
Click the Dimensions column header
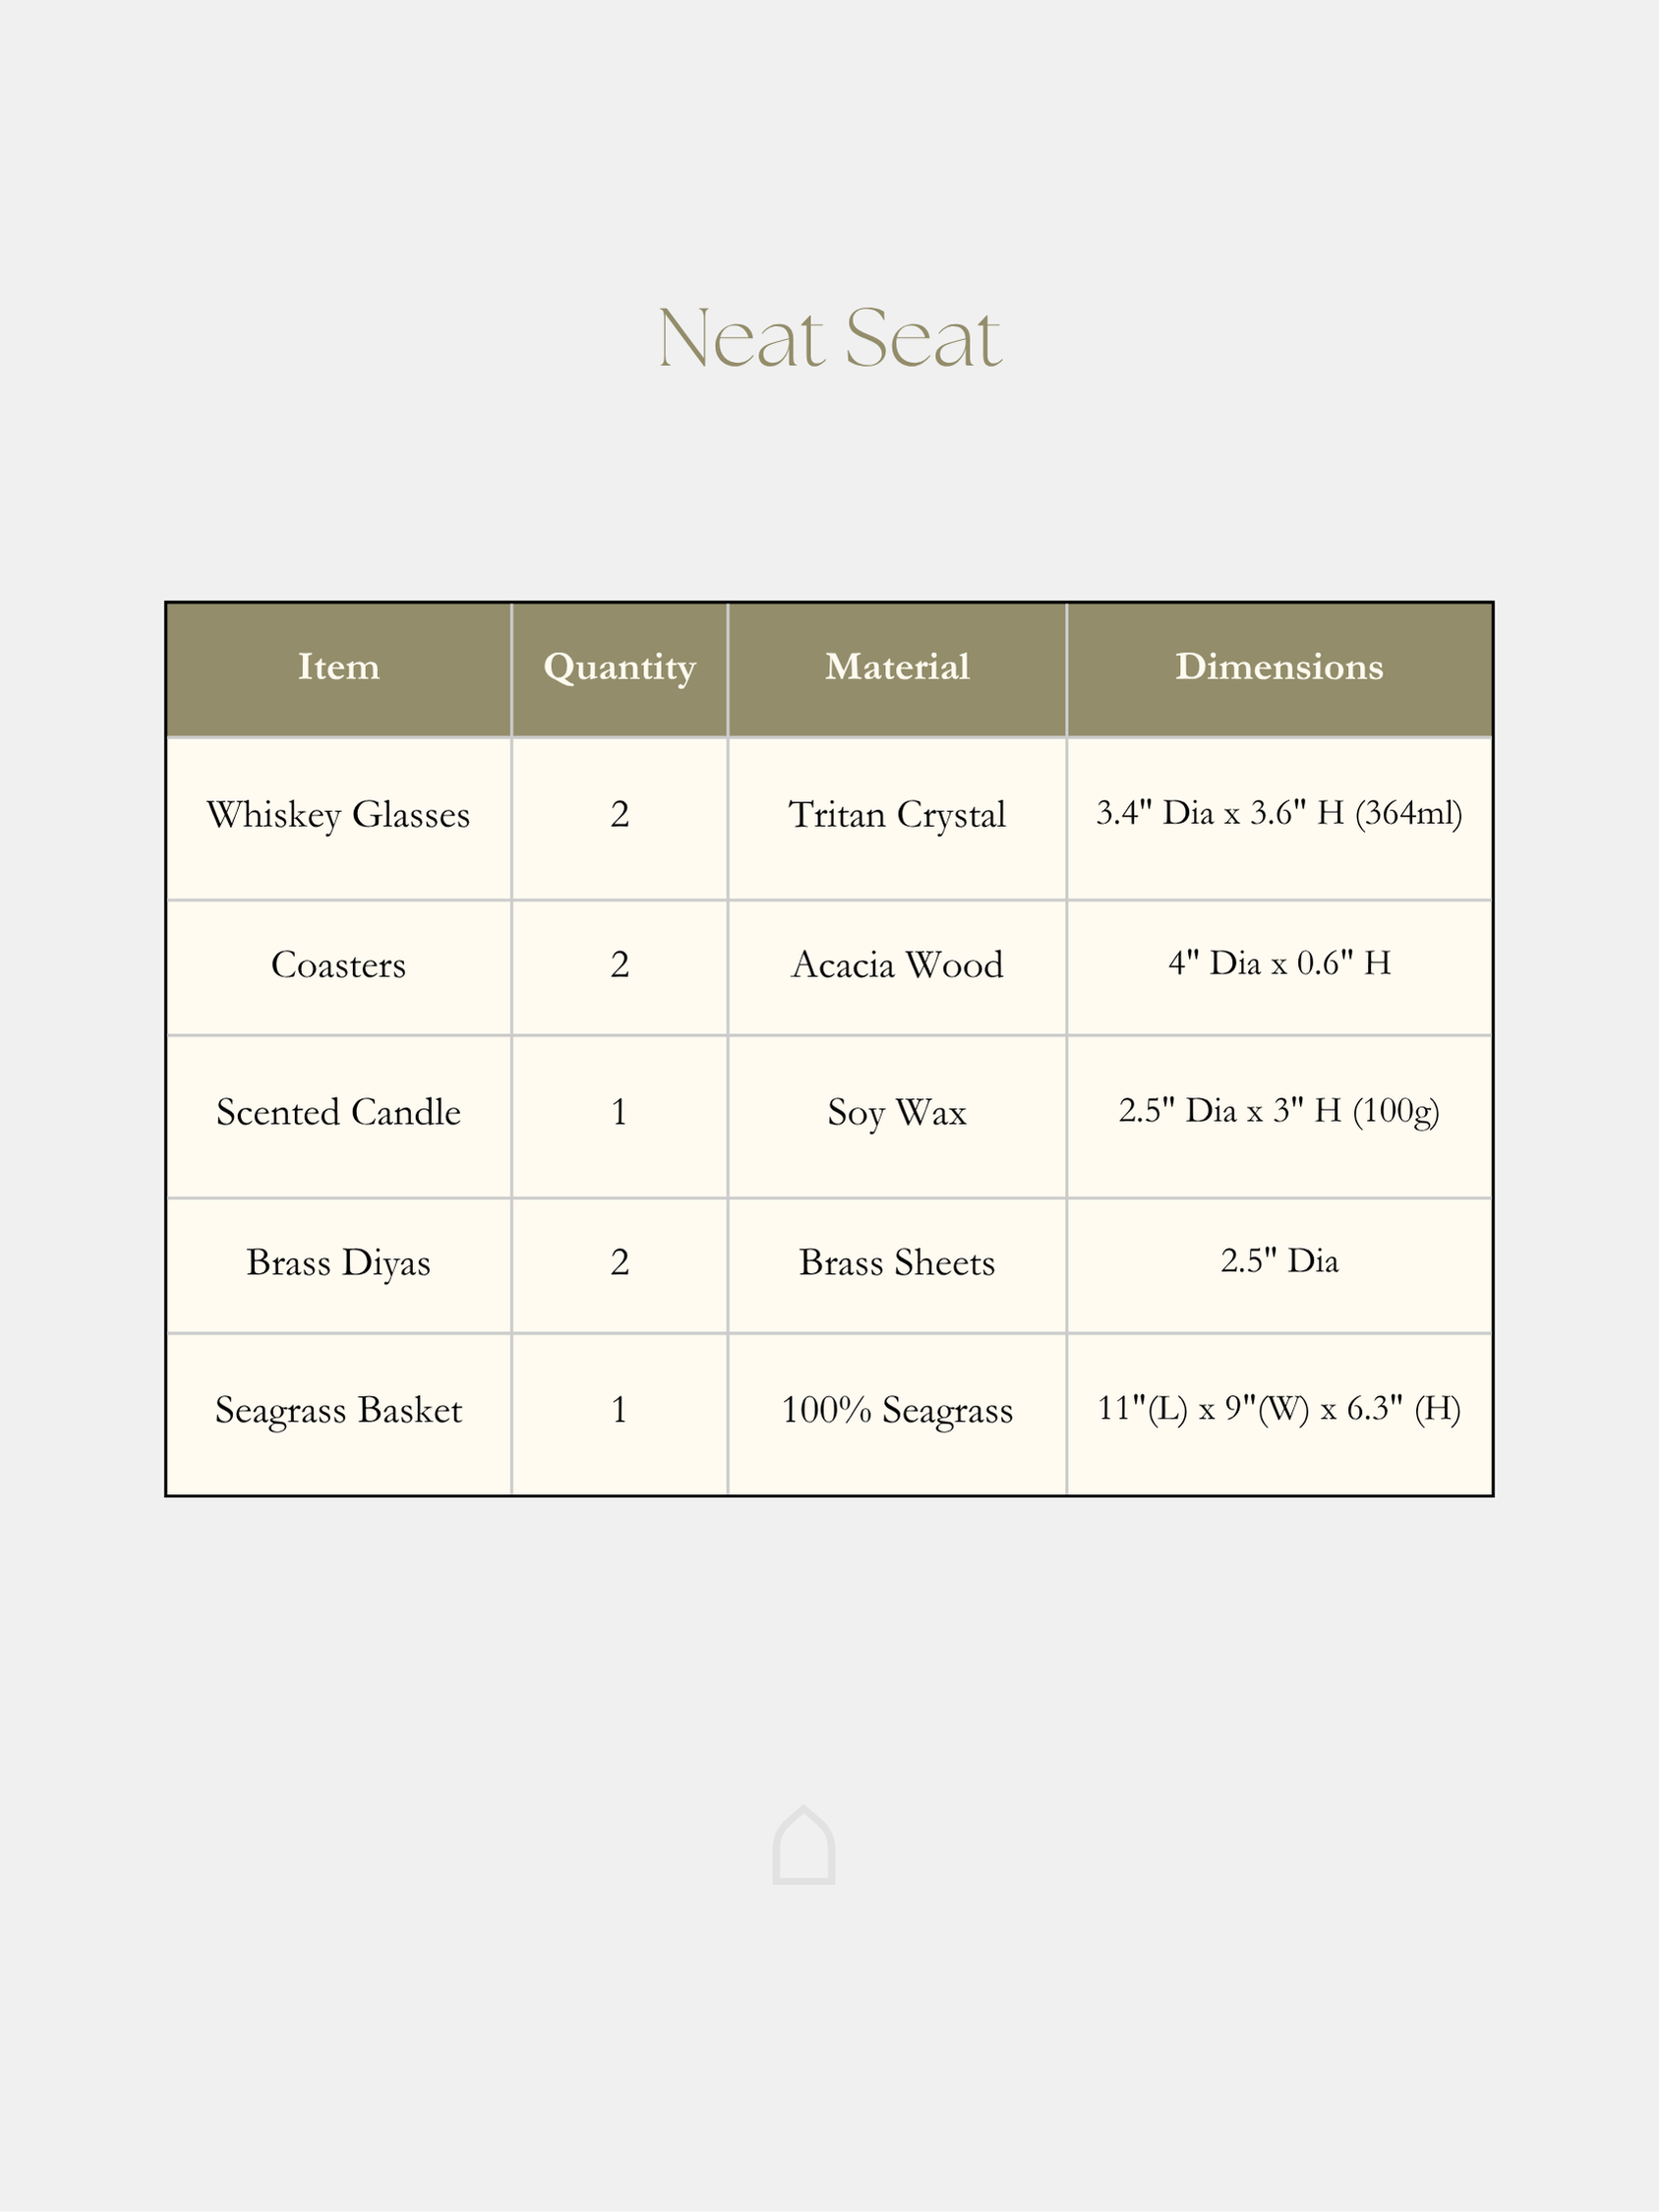pyautogui.click(x=1279, y=667)
